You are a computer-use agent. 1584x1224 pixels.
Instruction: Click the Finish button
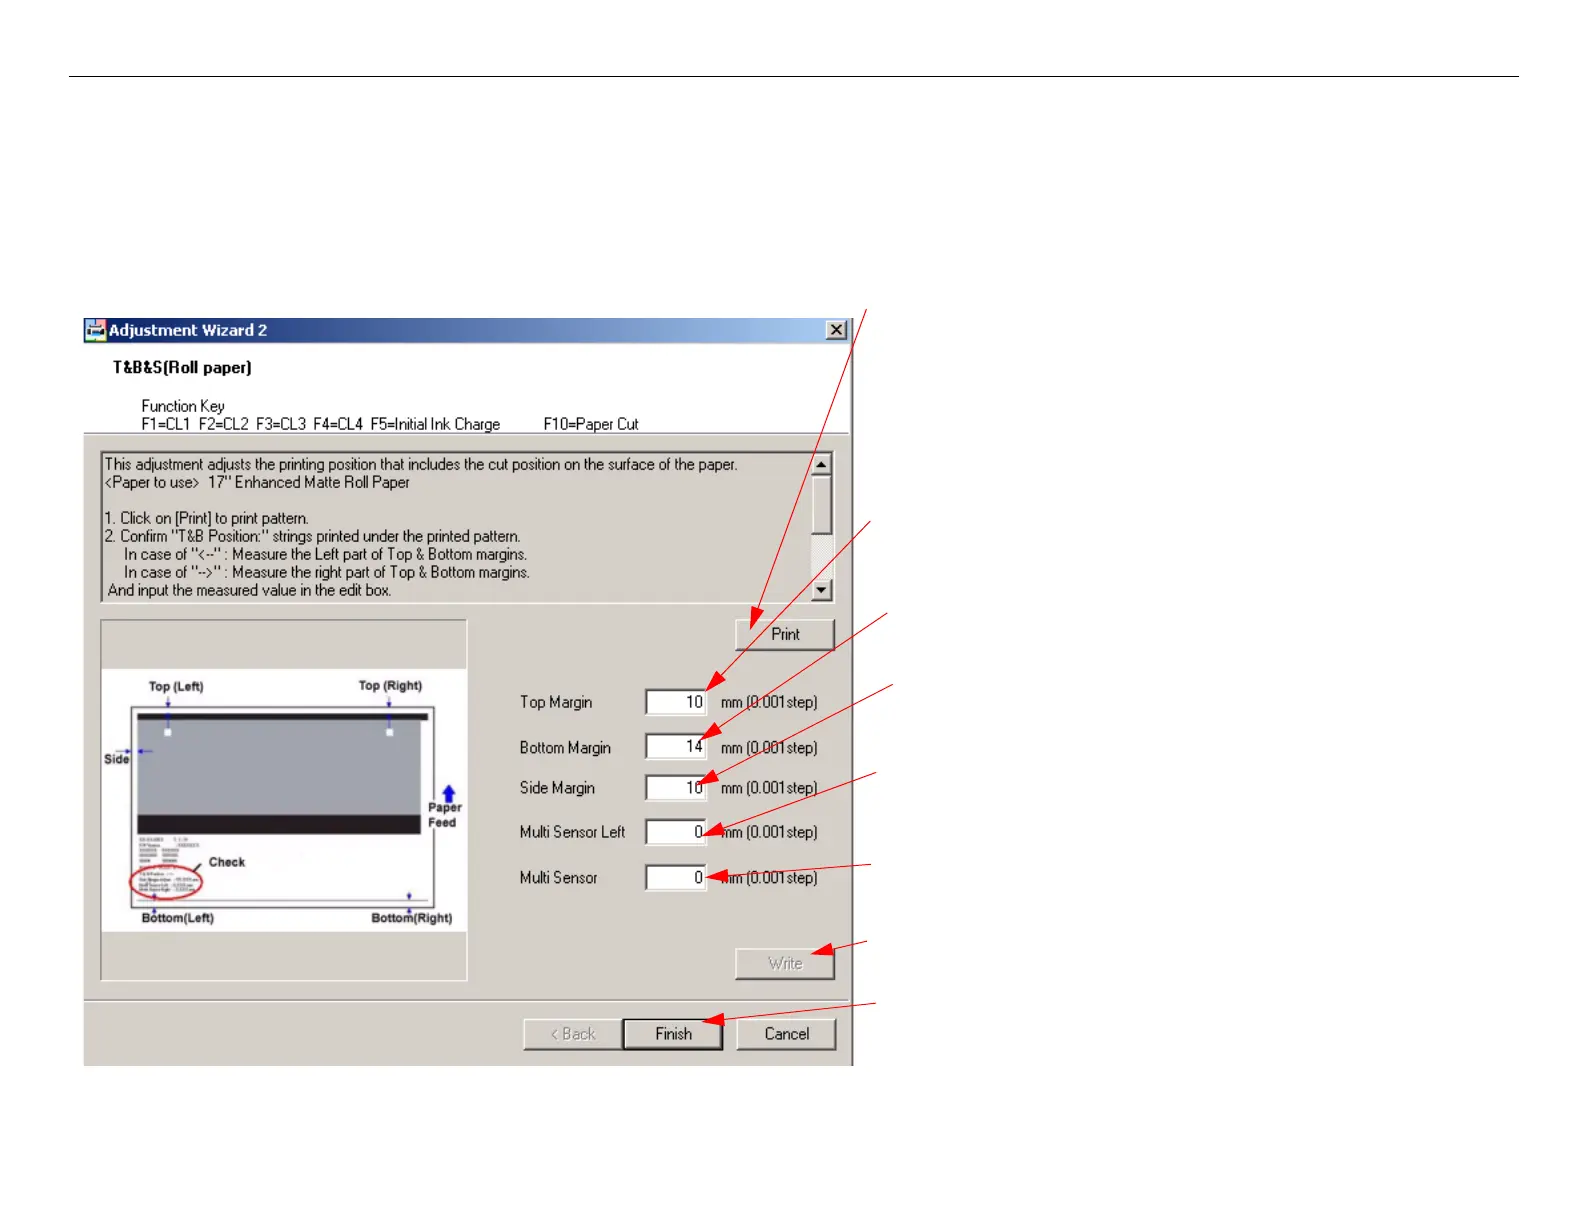click(673, 1034)
